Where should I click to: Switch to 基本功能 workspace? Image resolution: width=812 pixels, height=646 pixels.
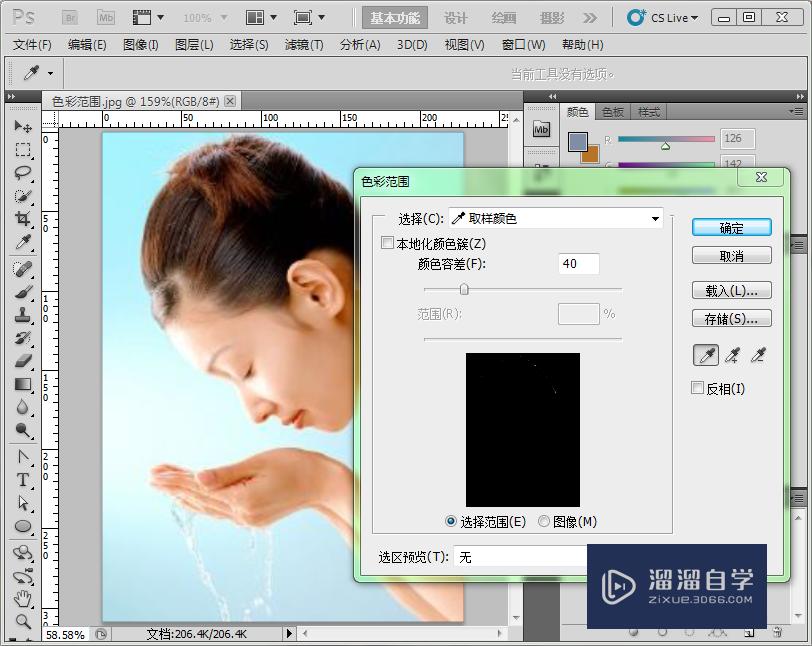pos(395,18)
